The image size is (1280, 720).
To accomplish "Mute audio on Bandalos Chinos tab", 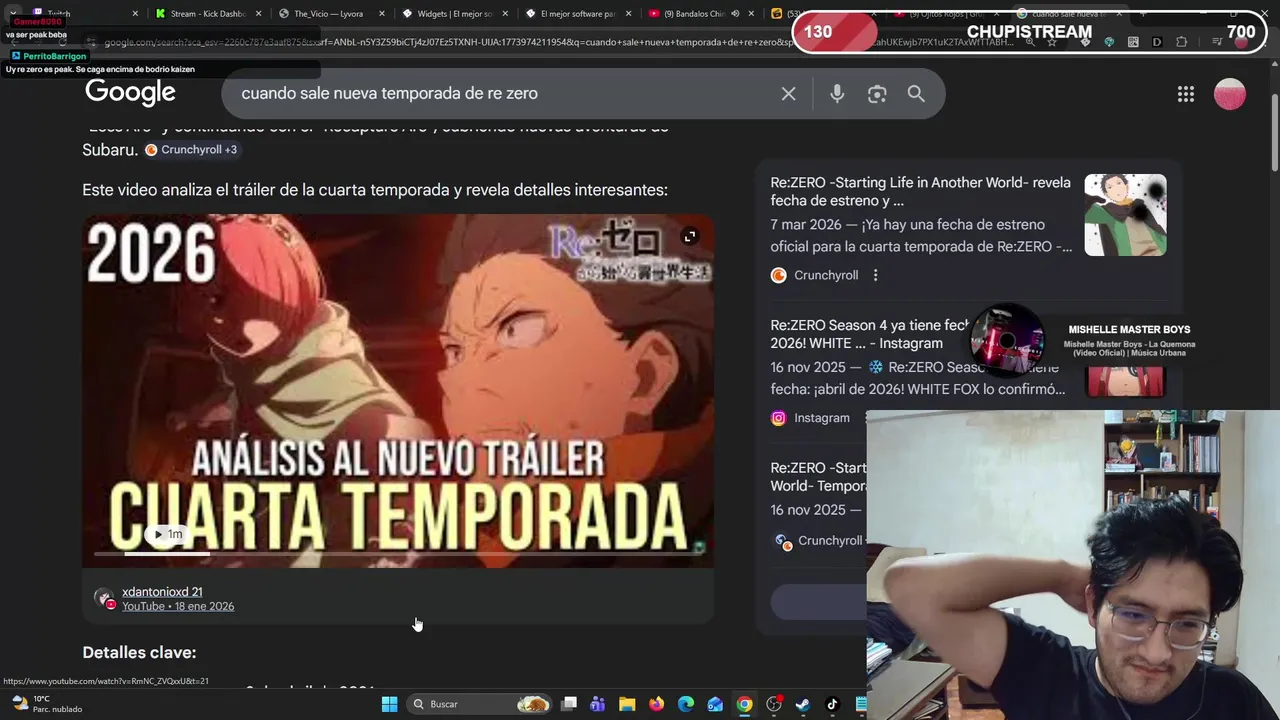I will [x=735, y=14].
